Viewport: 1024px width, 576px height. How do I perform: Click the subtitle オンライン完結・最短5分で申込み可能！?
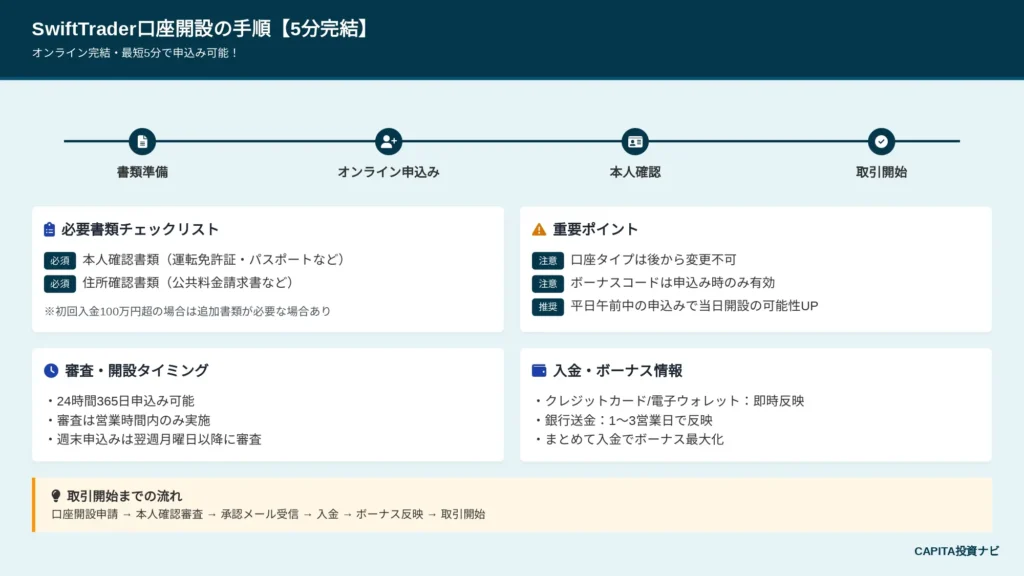click(136, 53)
